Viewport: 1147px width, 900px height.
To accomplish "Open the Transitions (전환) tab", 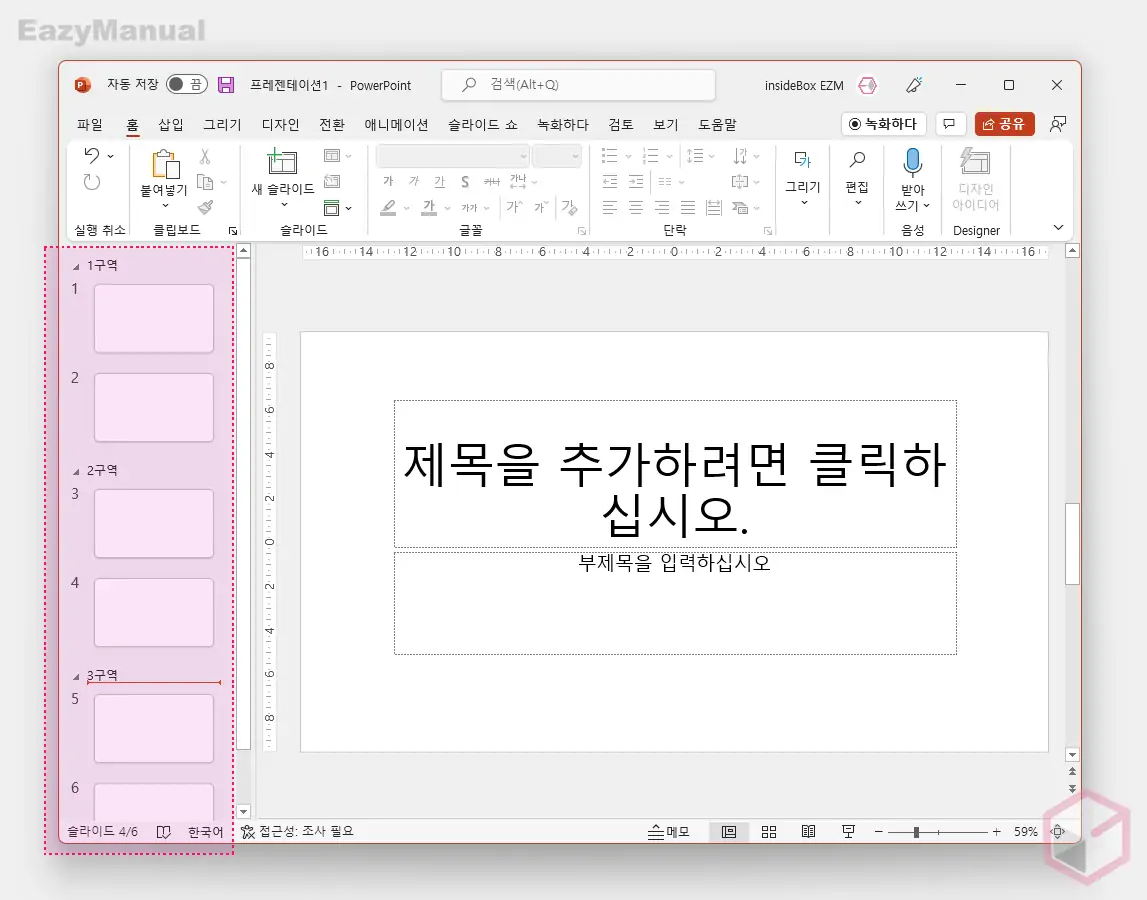I will [332, 125].
